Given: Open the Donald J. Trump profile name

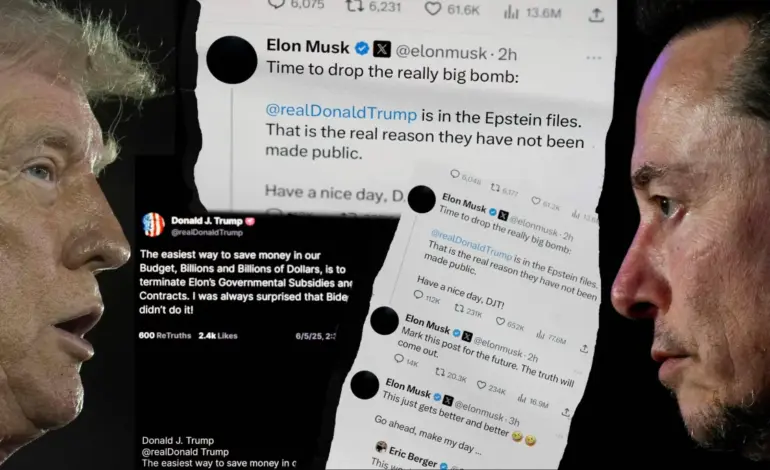Looking at the screenshot, I should [x=207, y=221].
